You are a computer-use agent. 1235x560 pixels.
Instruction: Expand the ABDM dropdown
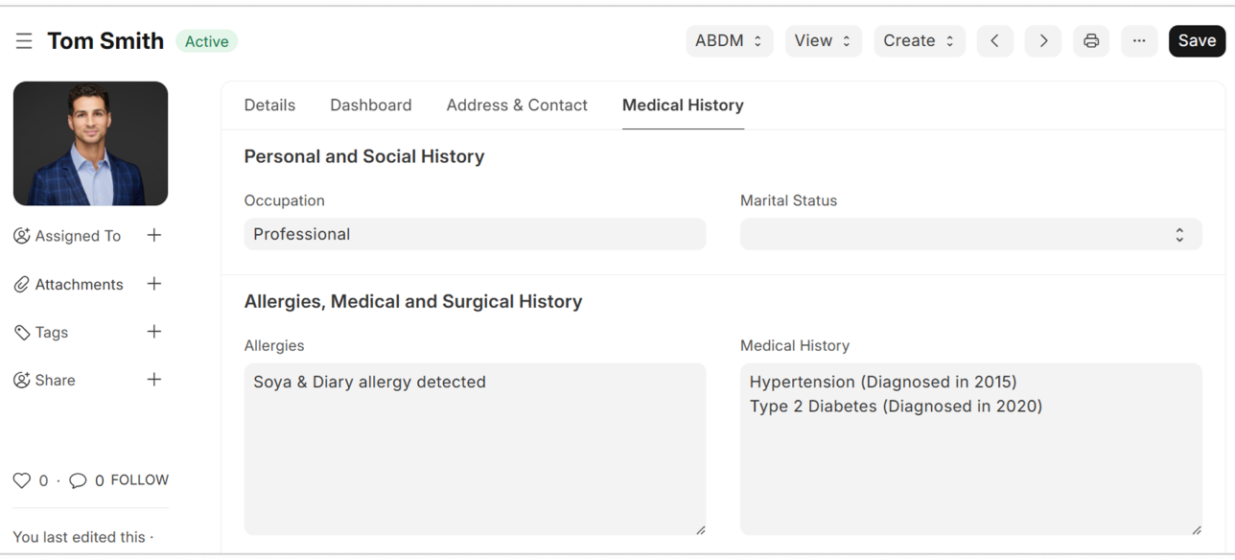pos(729,41)
